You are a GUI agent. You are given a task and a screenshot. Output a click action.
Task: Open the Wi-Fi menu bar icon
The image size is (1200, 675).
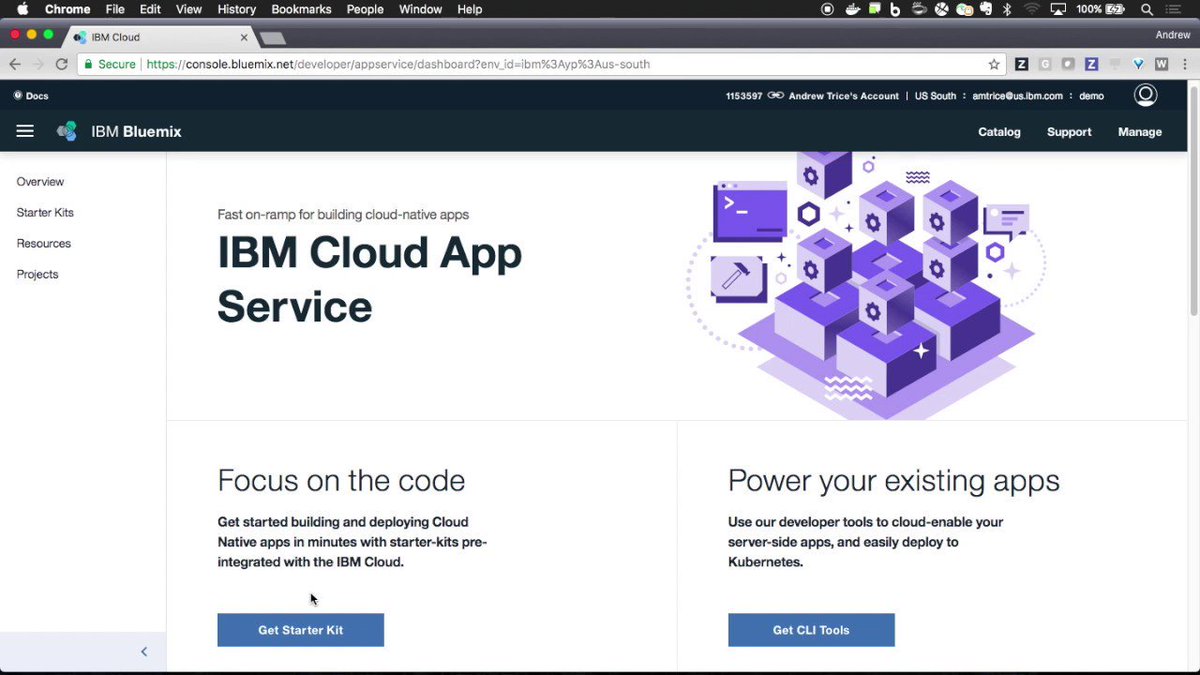pos(1031,9)
